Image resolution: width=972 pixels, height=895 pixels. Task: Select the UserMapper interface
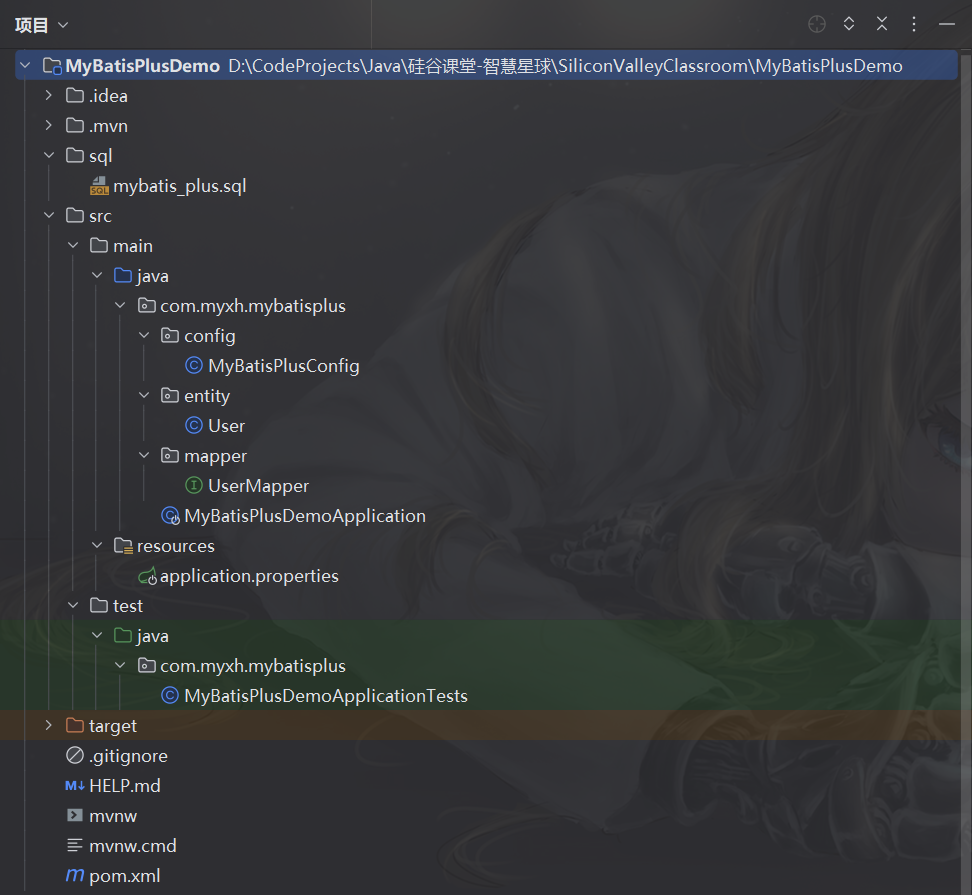[x=258, y=485]
